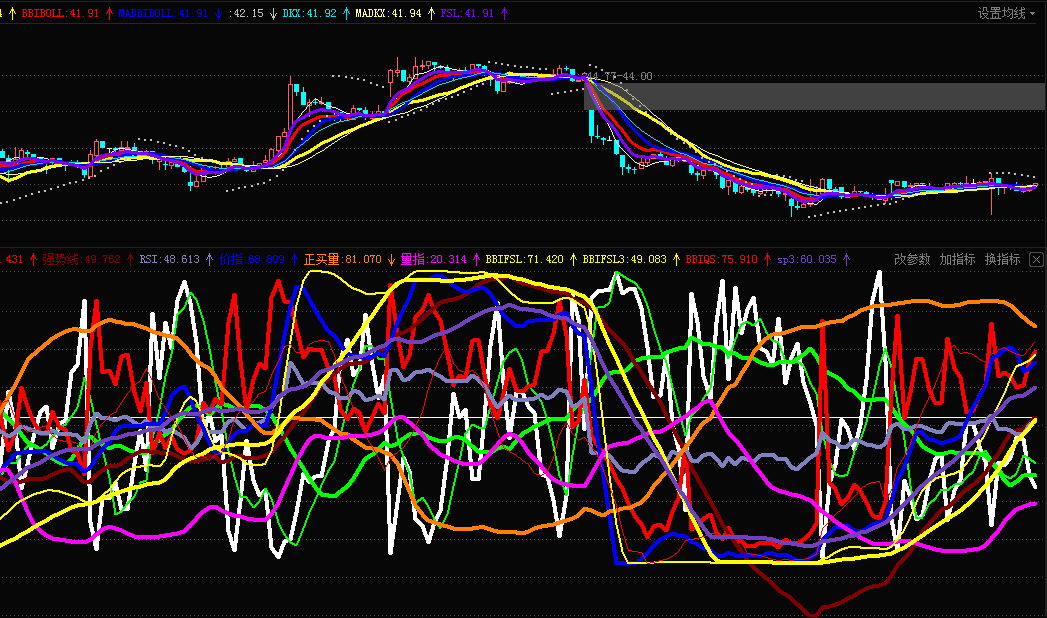Viewport: 1047px width, 618px height.
Task: Select the 强势线:49.762 indicator label
Action: 81,259
